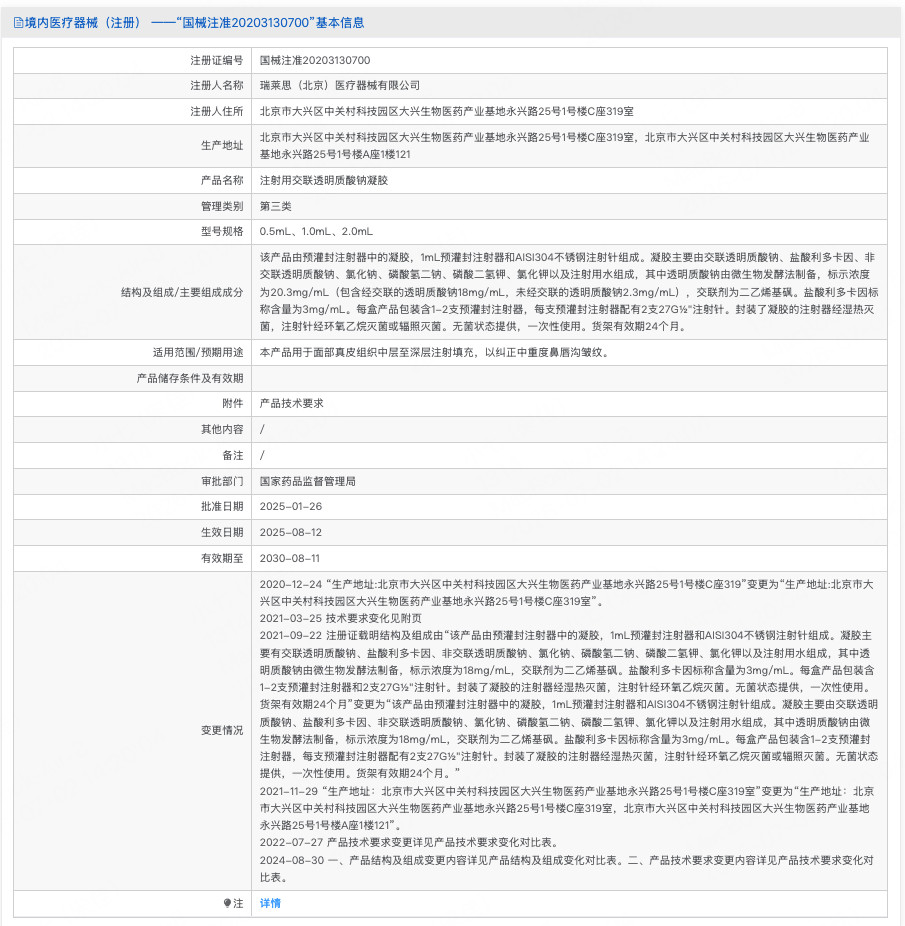This screenshot has width=905, height=926.
Task: Click the 结构及组成/主要组成成分 label
Action: point(182,292)
